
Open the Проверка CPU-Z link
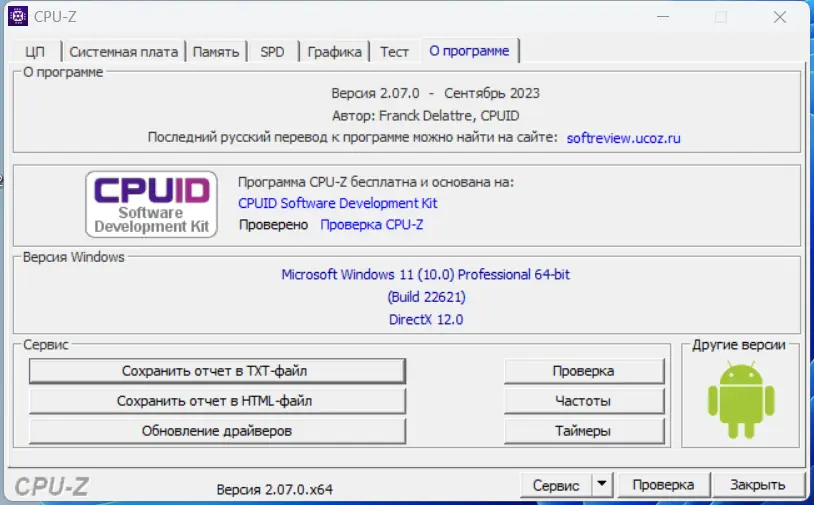[x=372, y=225]
